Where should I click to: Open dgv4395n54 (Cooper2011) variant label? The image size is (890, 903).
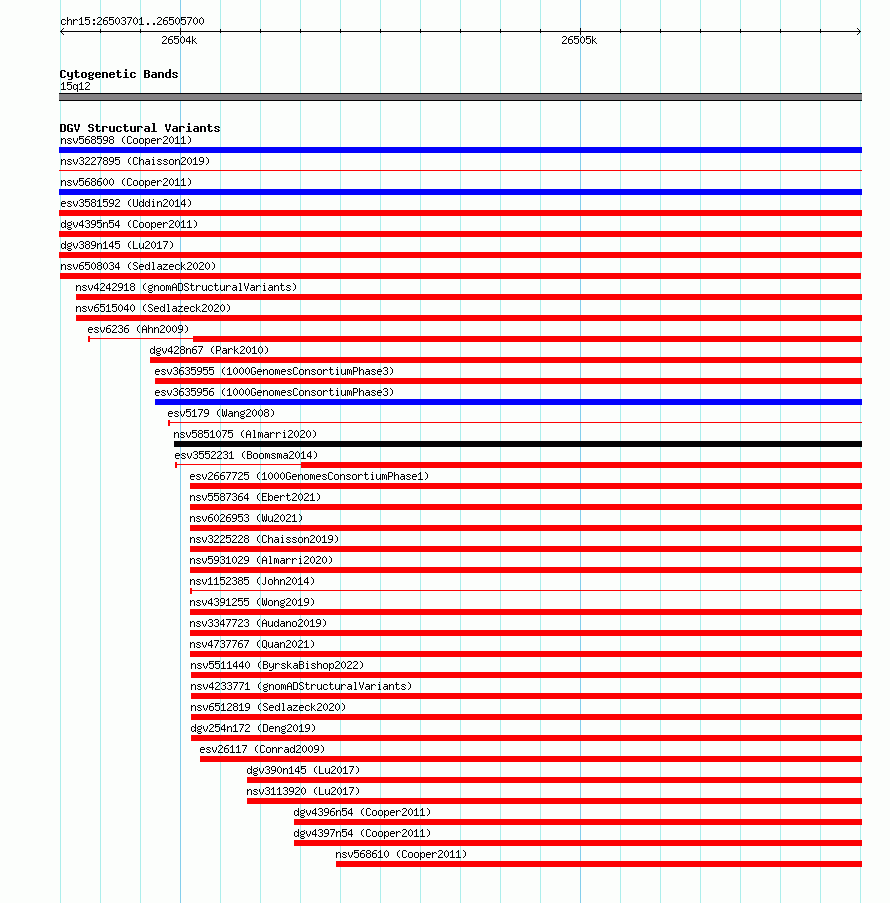(x=129, y=225)
